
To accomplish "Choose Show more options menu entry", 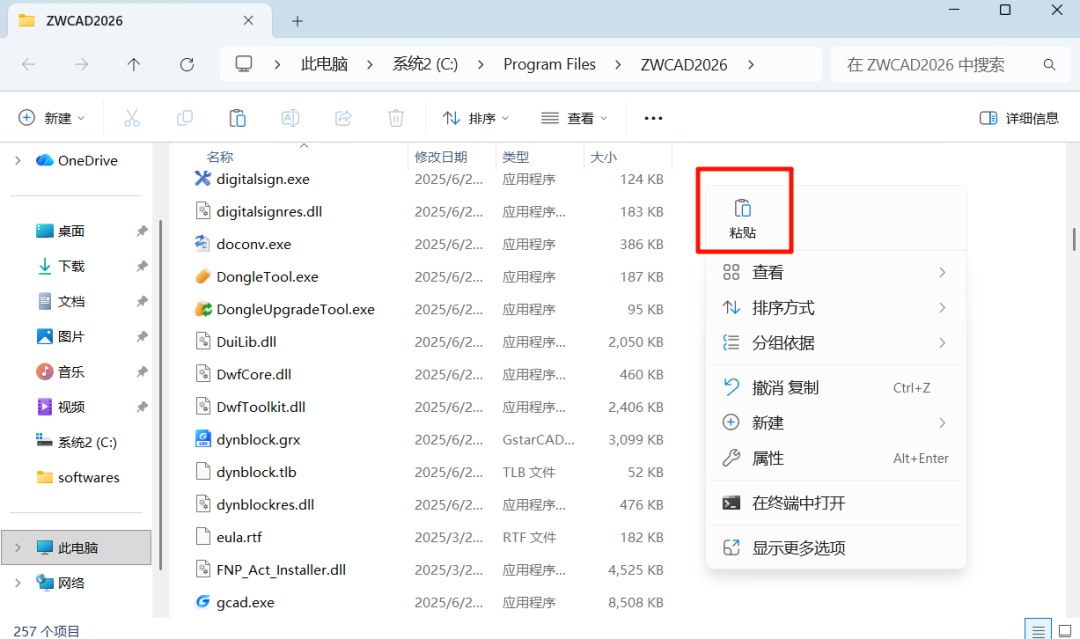I will (x=798, y=548).
